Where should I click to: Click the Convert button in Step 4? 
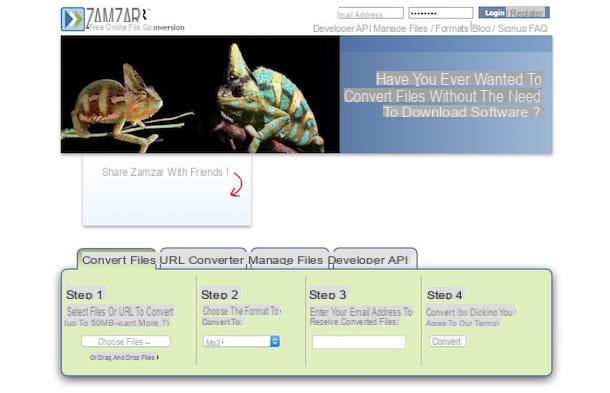[447, 341]
